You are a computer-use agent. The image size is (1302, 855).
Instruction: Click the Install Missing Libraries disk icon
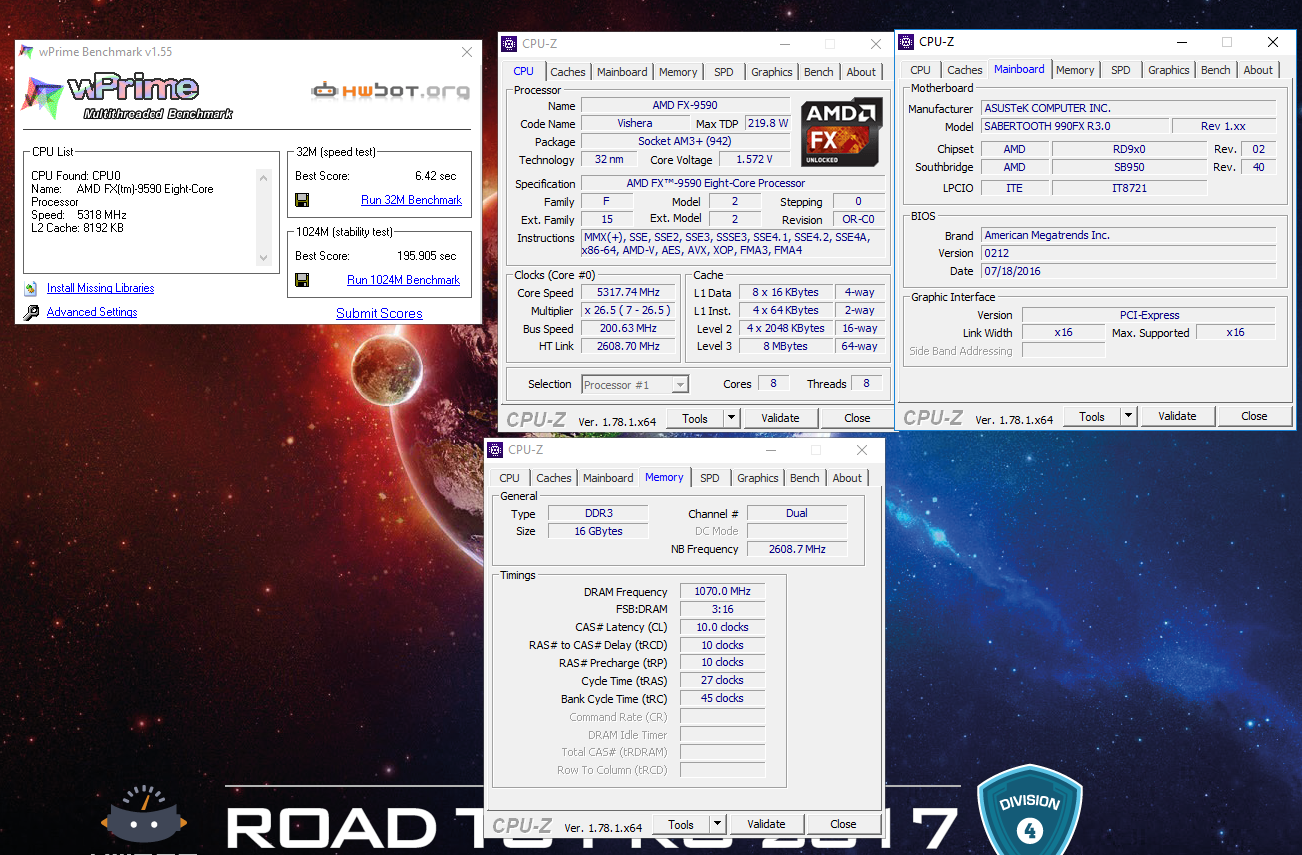click(x=30, y=288)
